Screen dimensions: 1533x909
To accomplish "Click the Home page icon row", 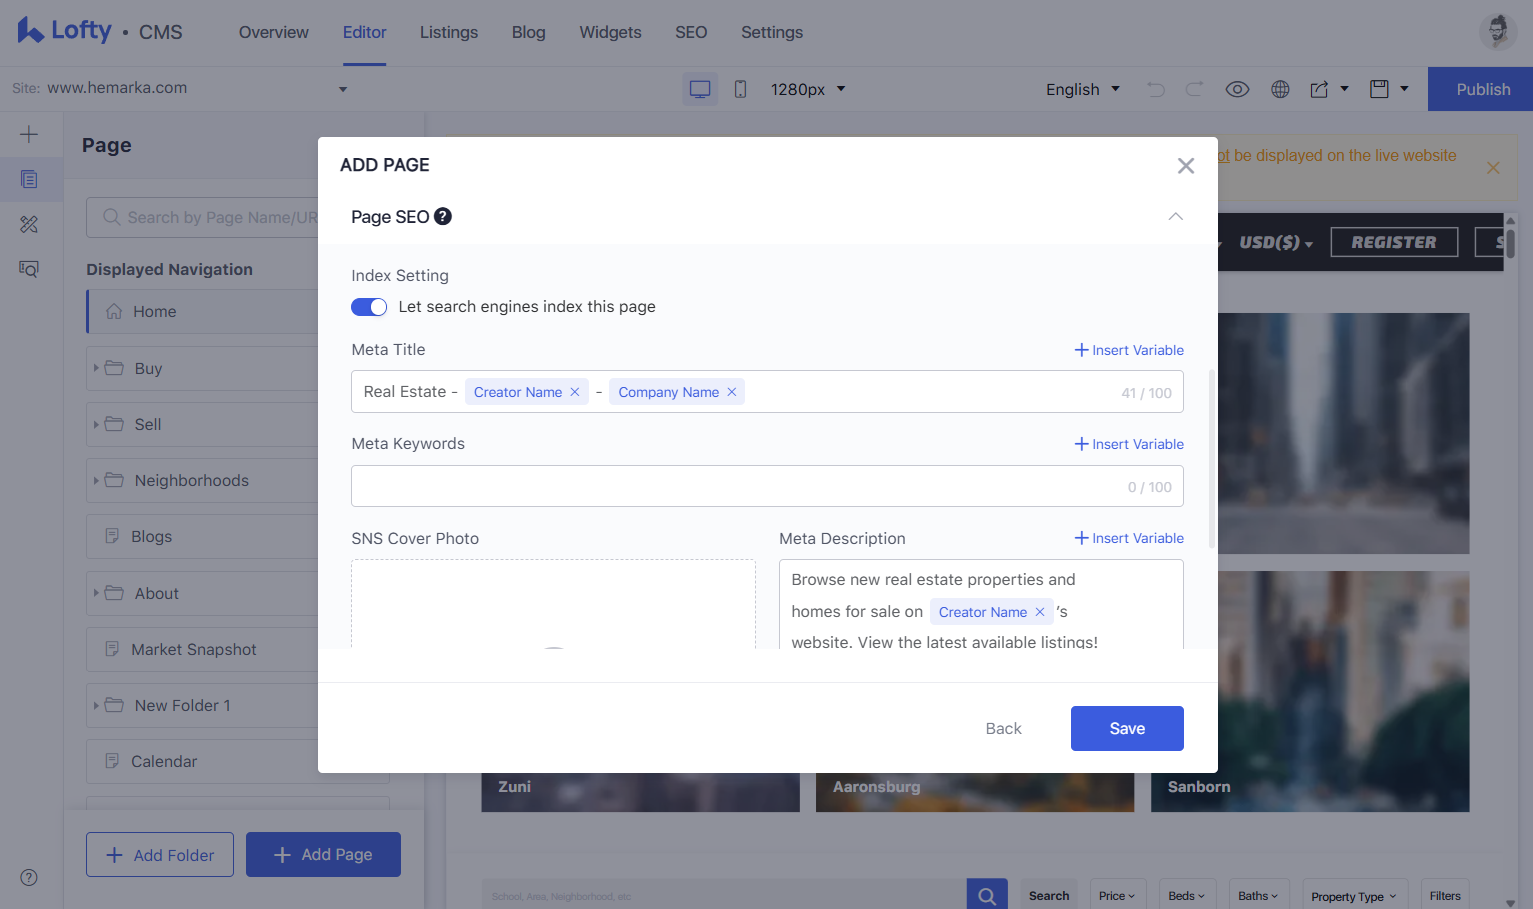I will pos(203,311).
